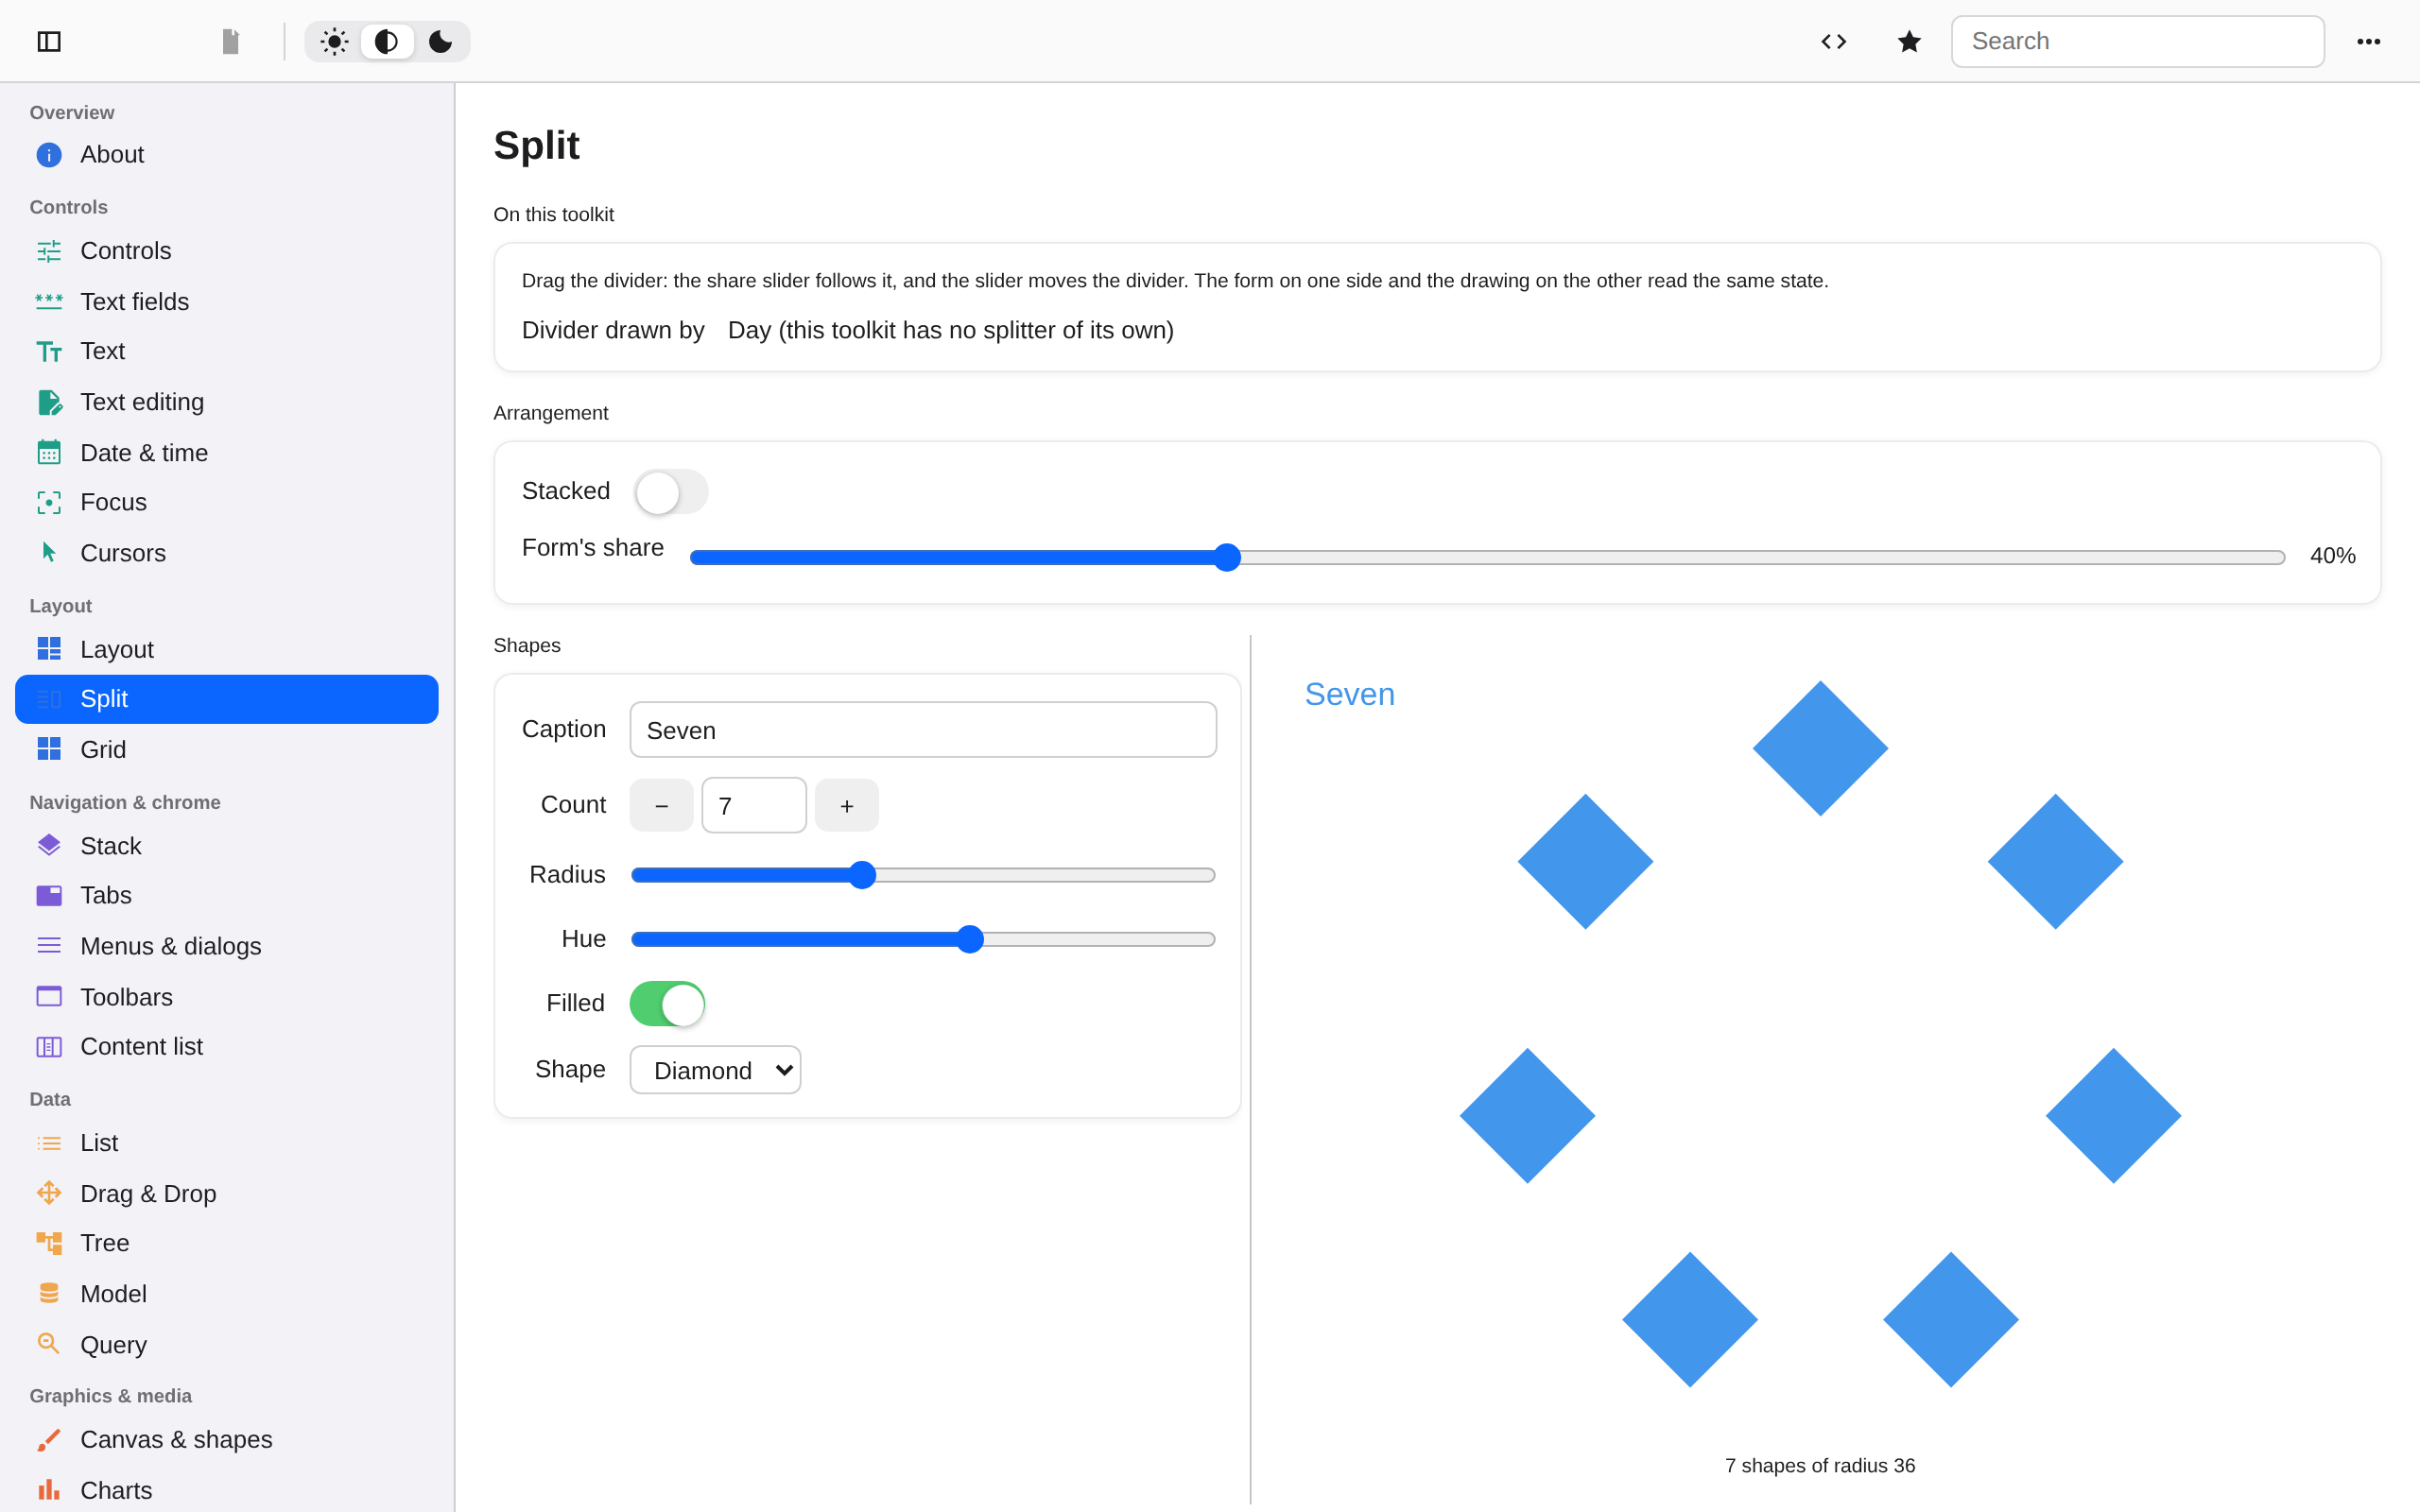Image resolution: width=2420 pixels, height=1512 pixels.
Task: Toggle the sidebar panel icon
Action: click(x=49, y=41)
